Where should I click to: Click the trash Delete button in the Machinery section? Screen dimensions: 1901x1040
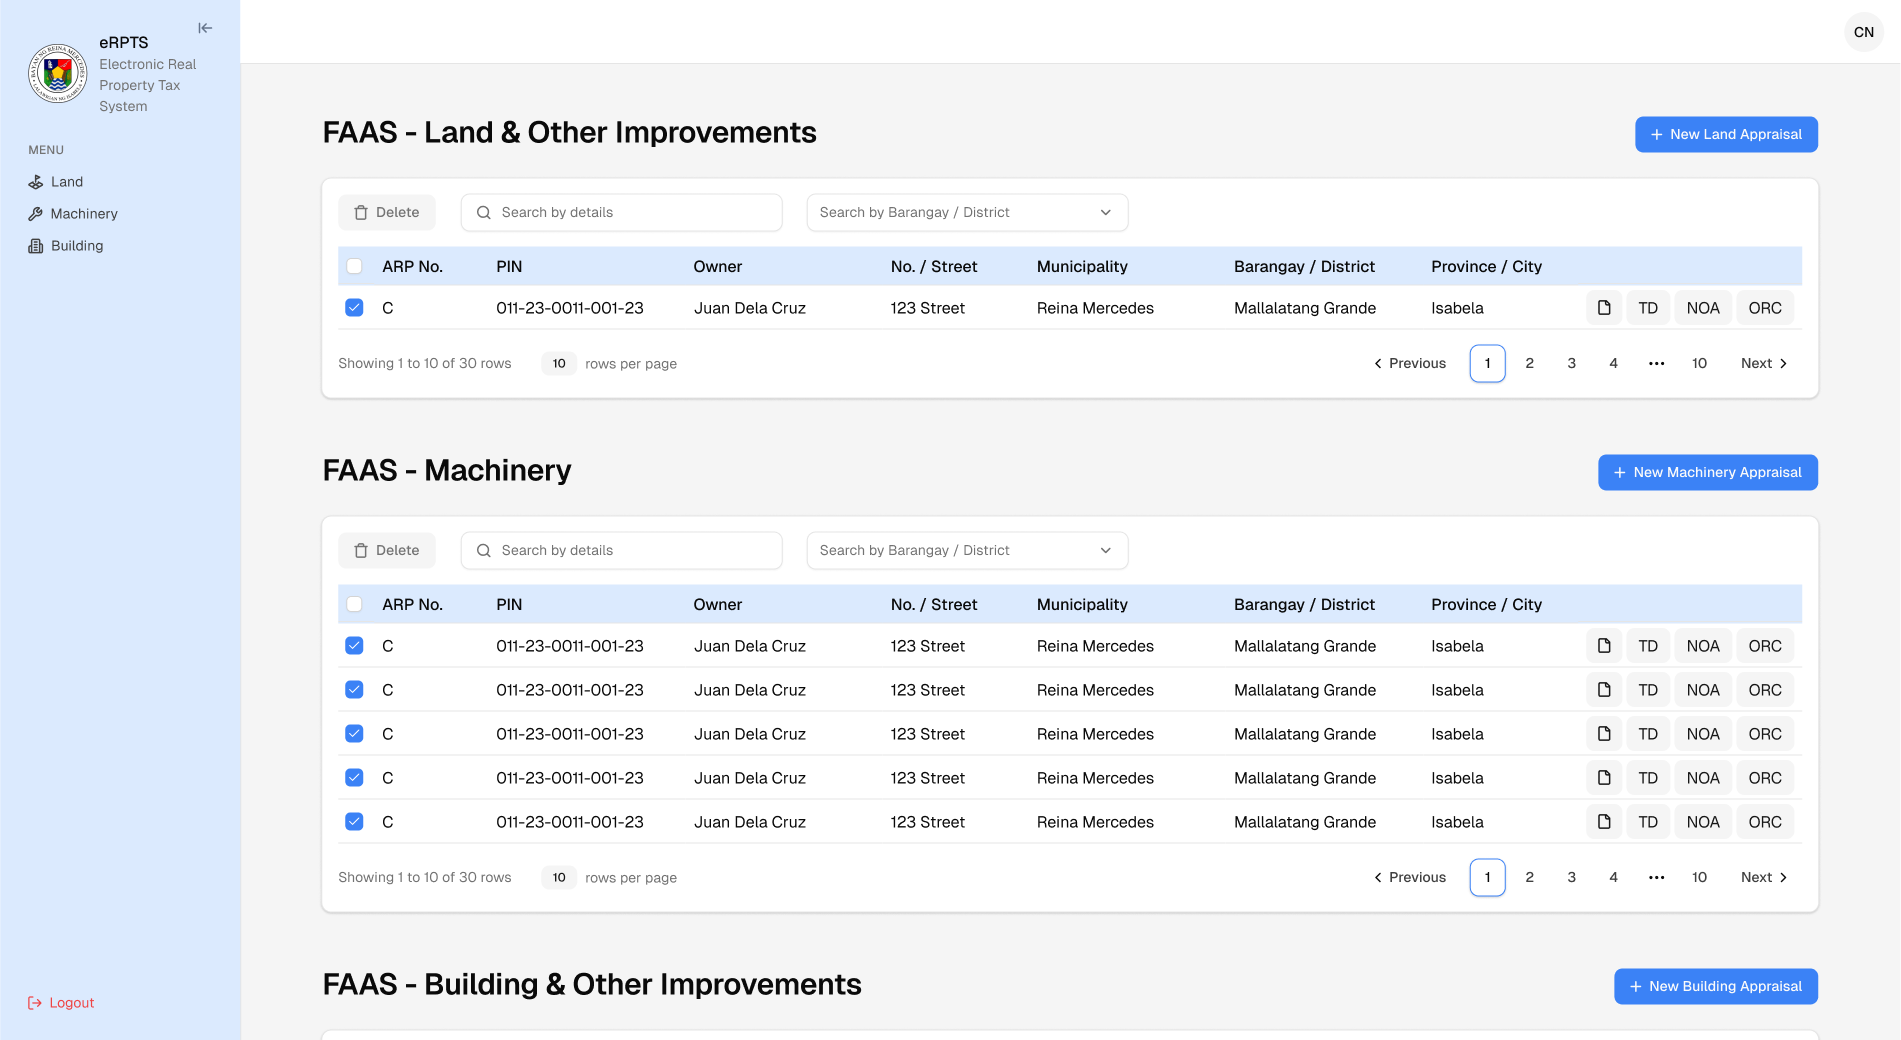(x=387, y=551)
